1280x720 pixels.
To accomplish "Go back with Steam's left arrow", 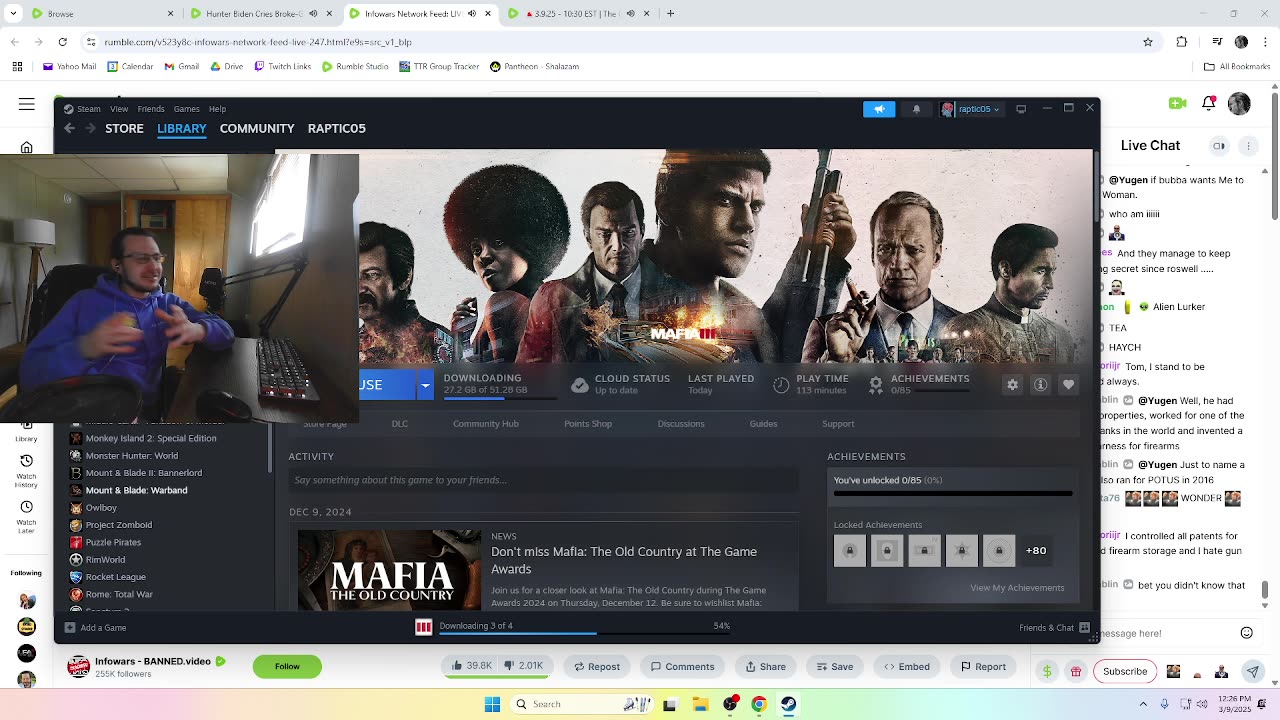I will point(69,128).
